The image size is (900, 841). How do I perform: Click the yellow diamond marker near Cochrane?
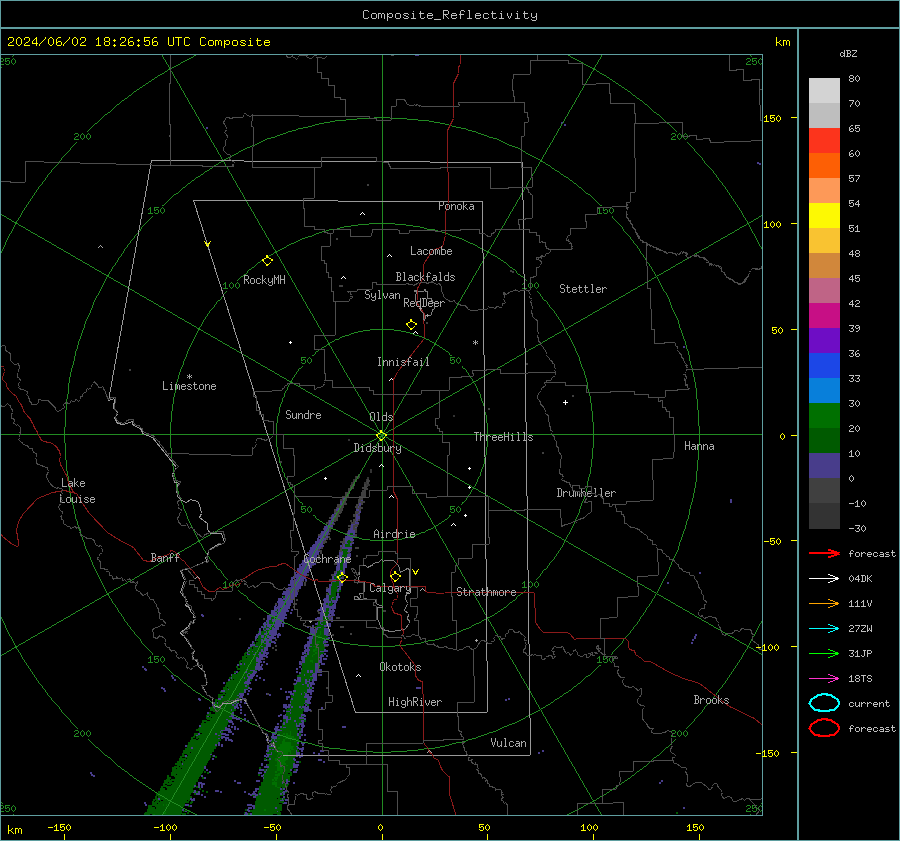click(342, 577)
